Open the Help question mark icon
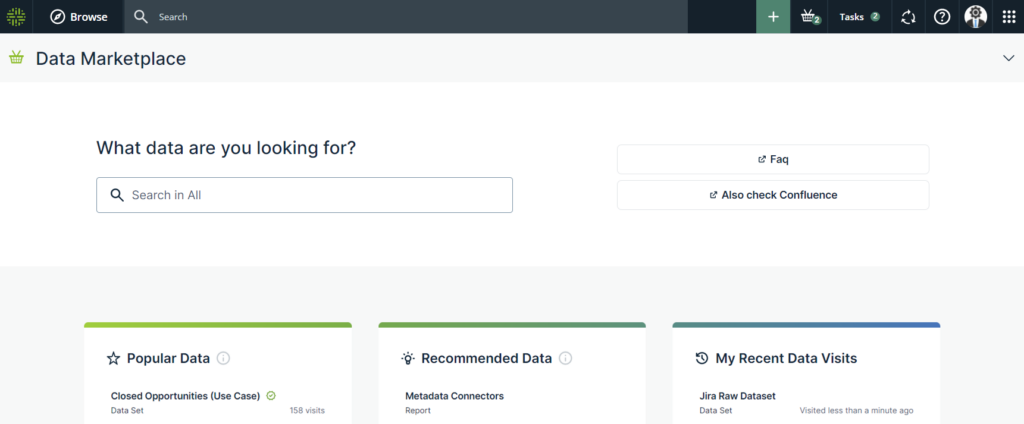Screen dimensions: 1024x424 [941, 17]
